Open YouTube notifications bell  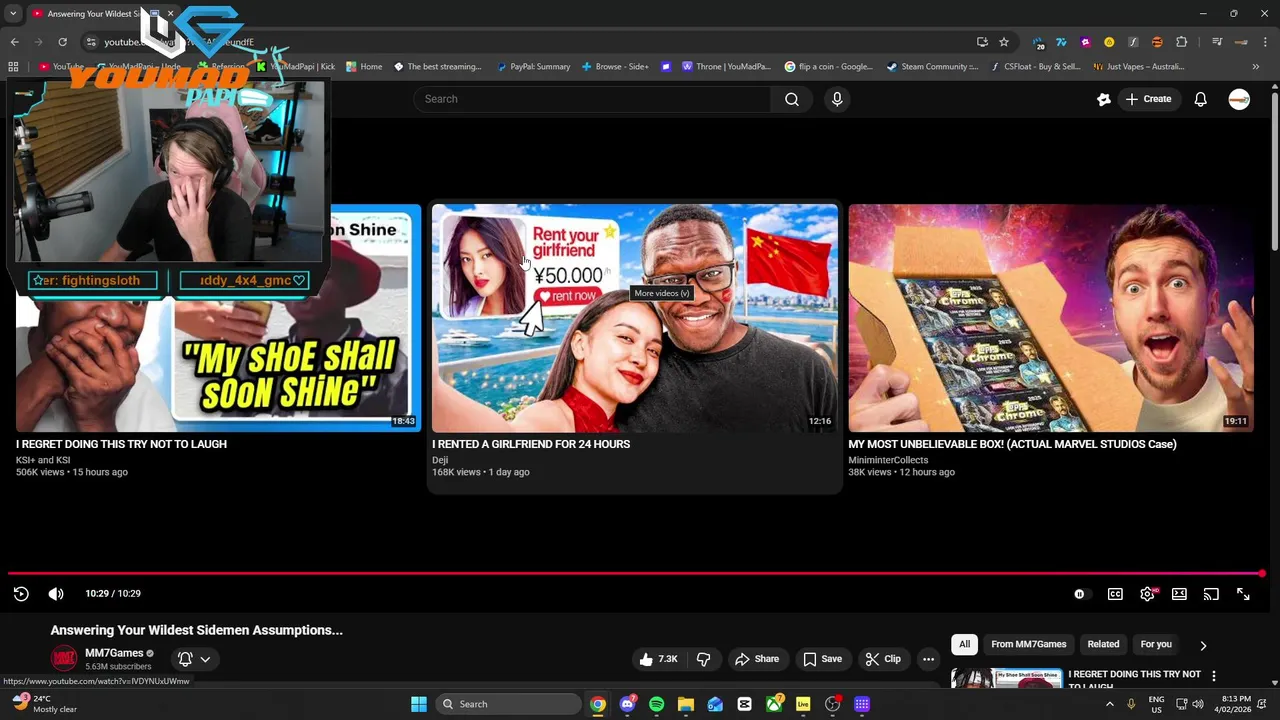[x=1201, y=99]
